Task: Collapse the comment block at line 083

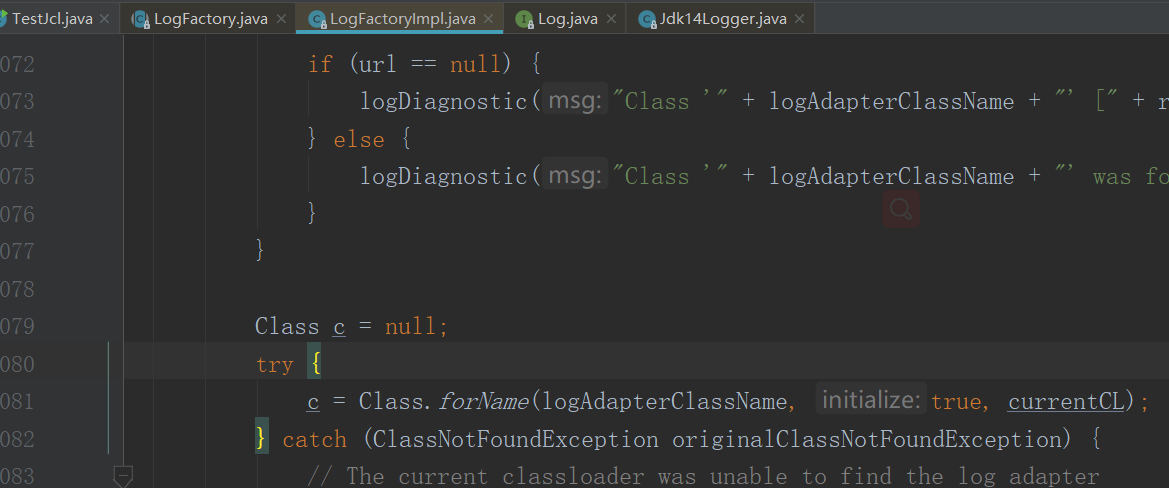Action: click(x=122, y=475)
